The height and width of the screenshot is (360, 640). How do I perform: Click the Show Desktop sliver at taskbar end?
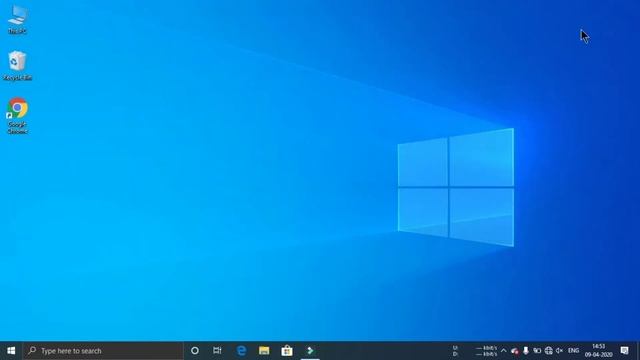[638, 351]
